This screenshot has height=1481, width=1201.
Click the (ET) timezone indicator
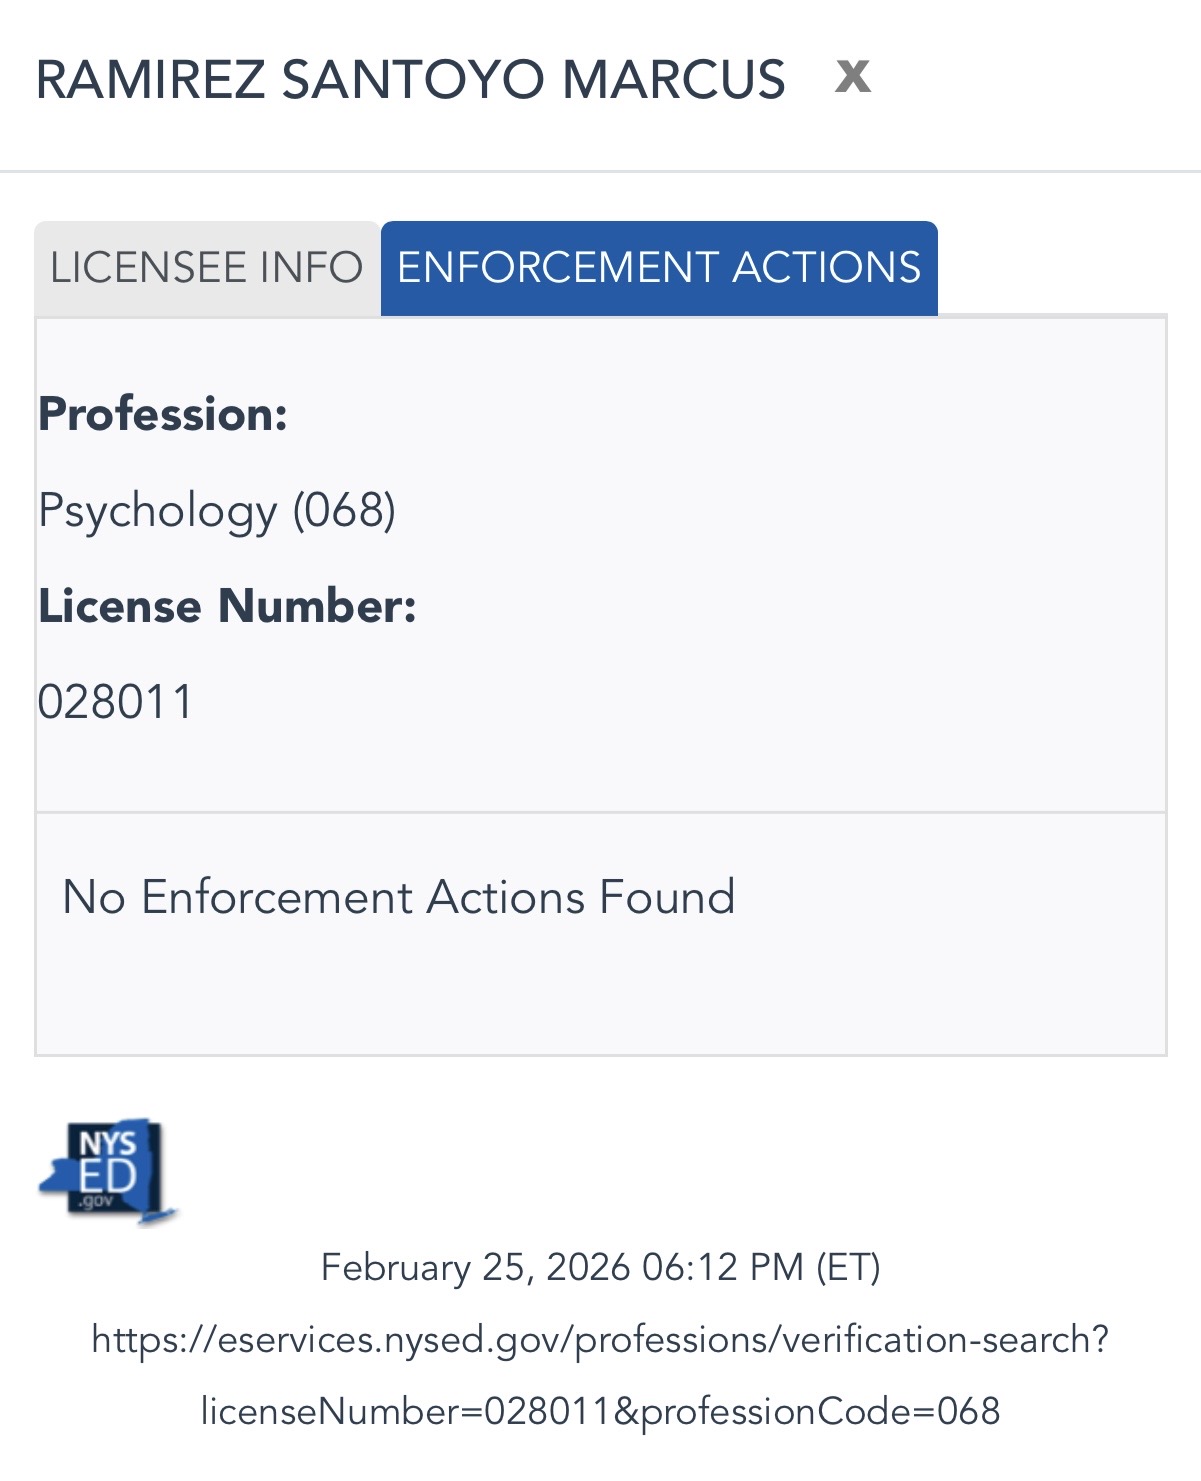click(x=848, y=1267)
